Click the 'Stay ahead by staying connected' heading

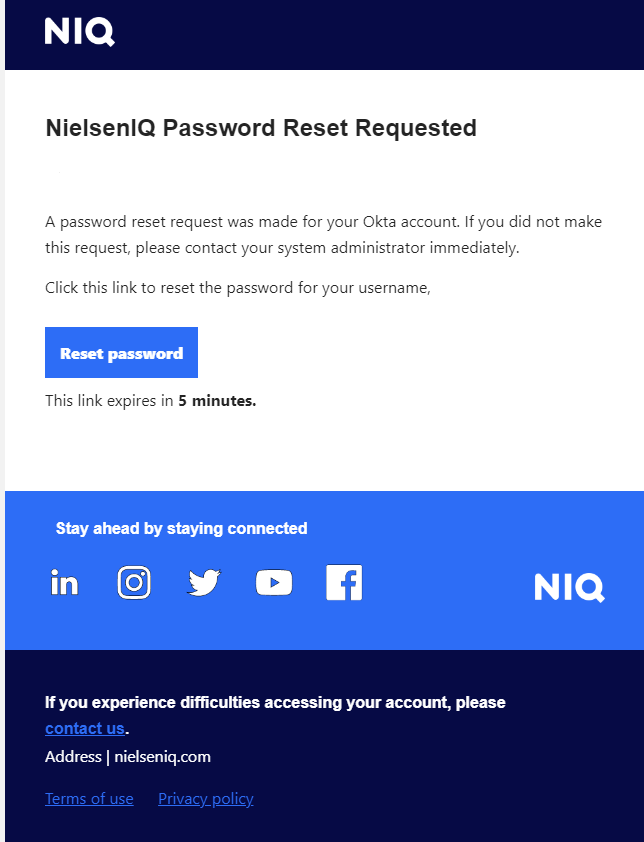pos(182,528)
